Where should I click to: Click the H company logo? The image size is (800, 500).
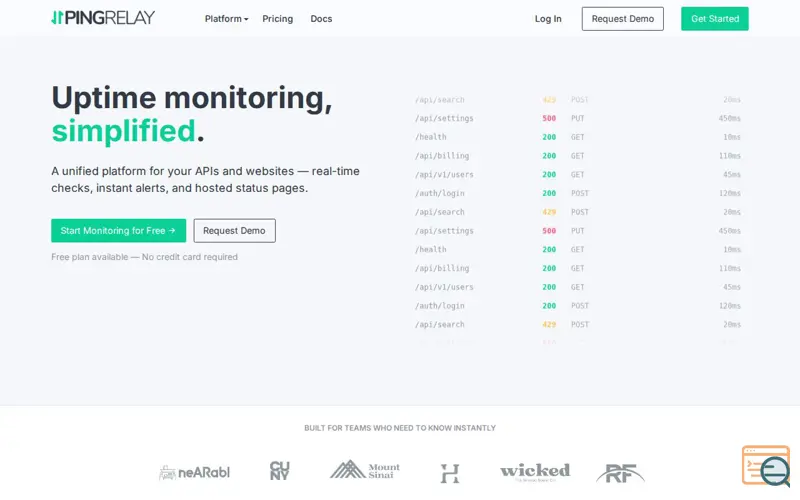[x=449, y=473]
